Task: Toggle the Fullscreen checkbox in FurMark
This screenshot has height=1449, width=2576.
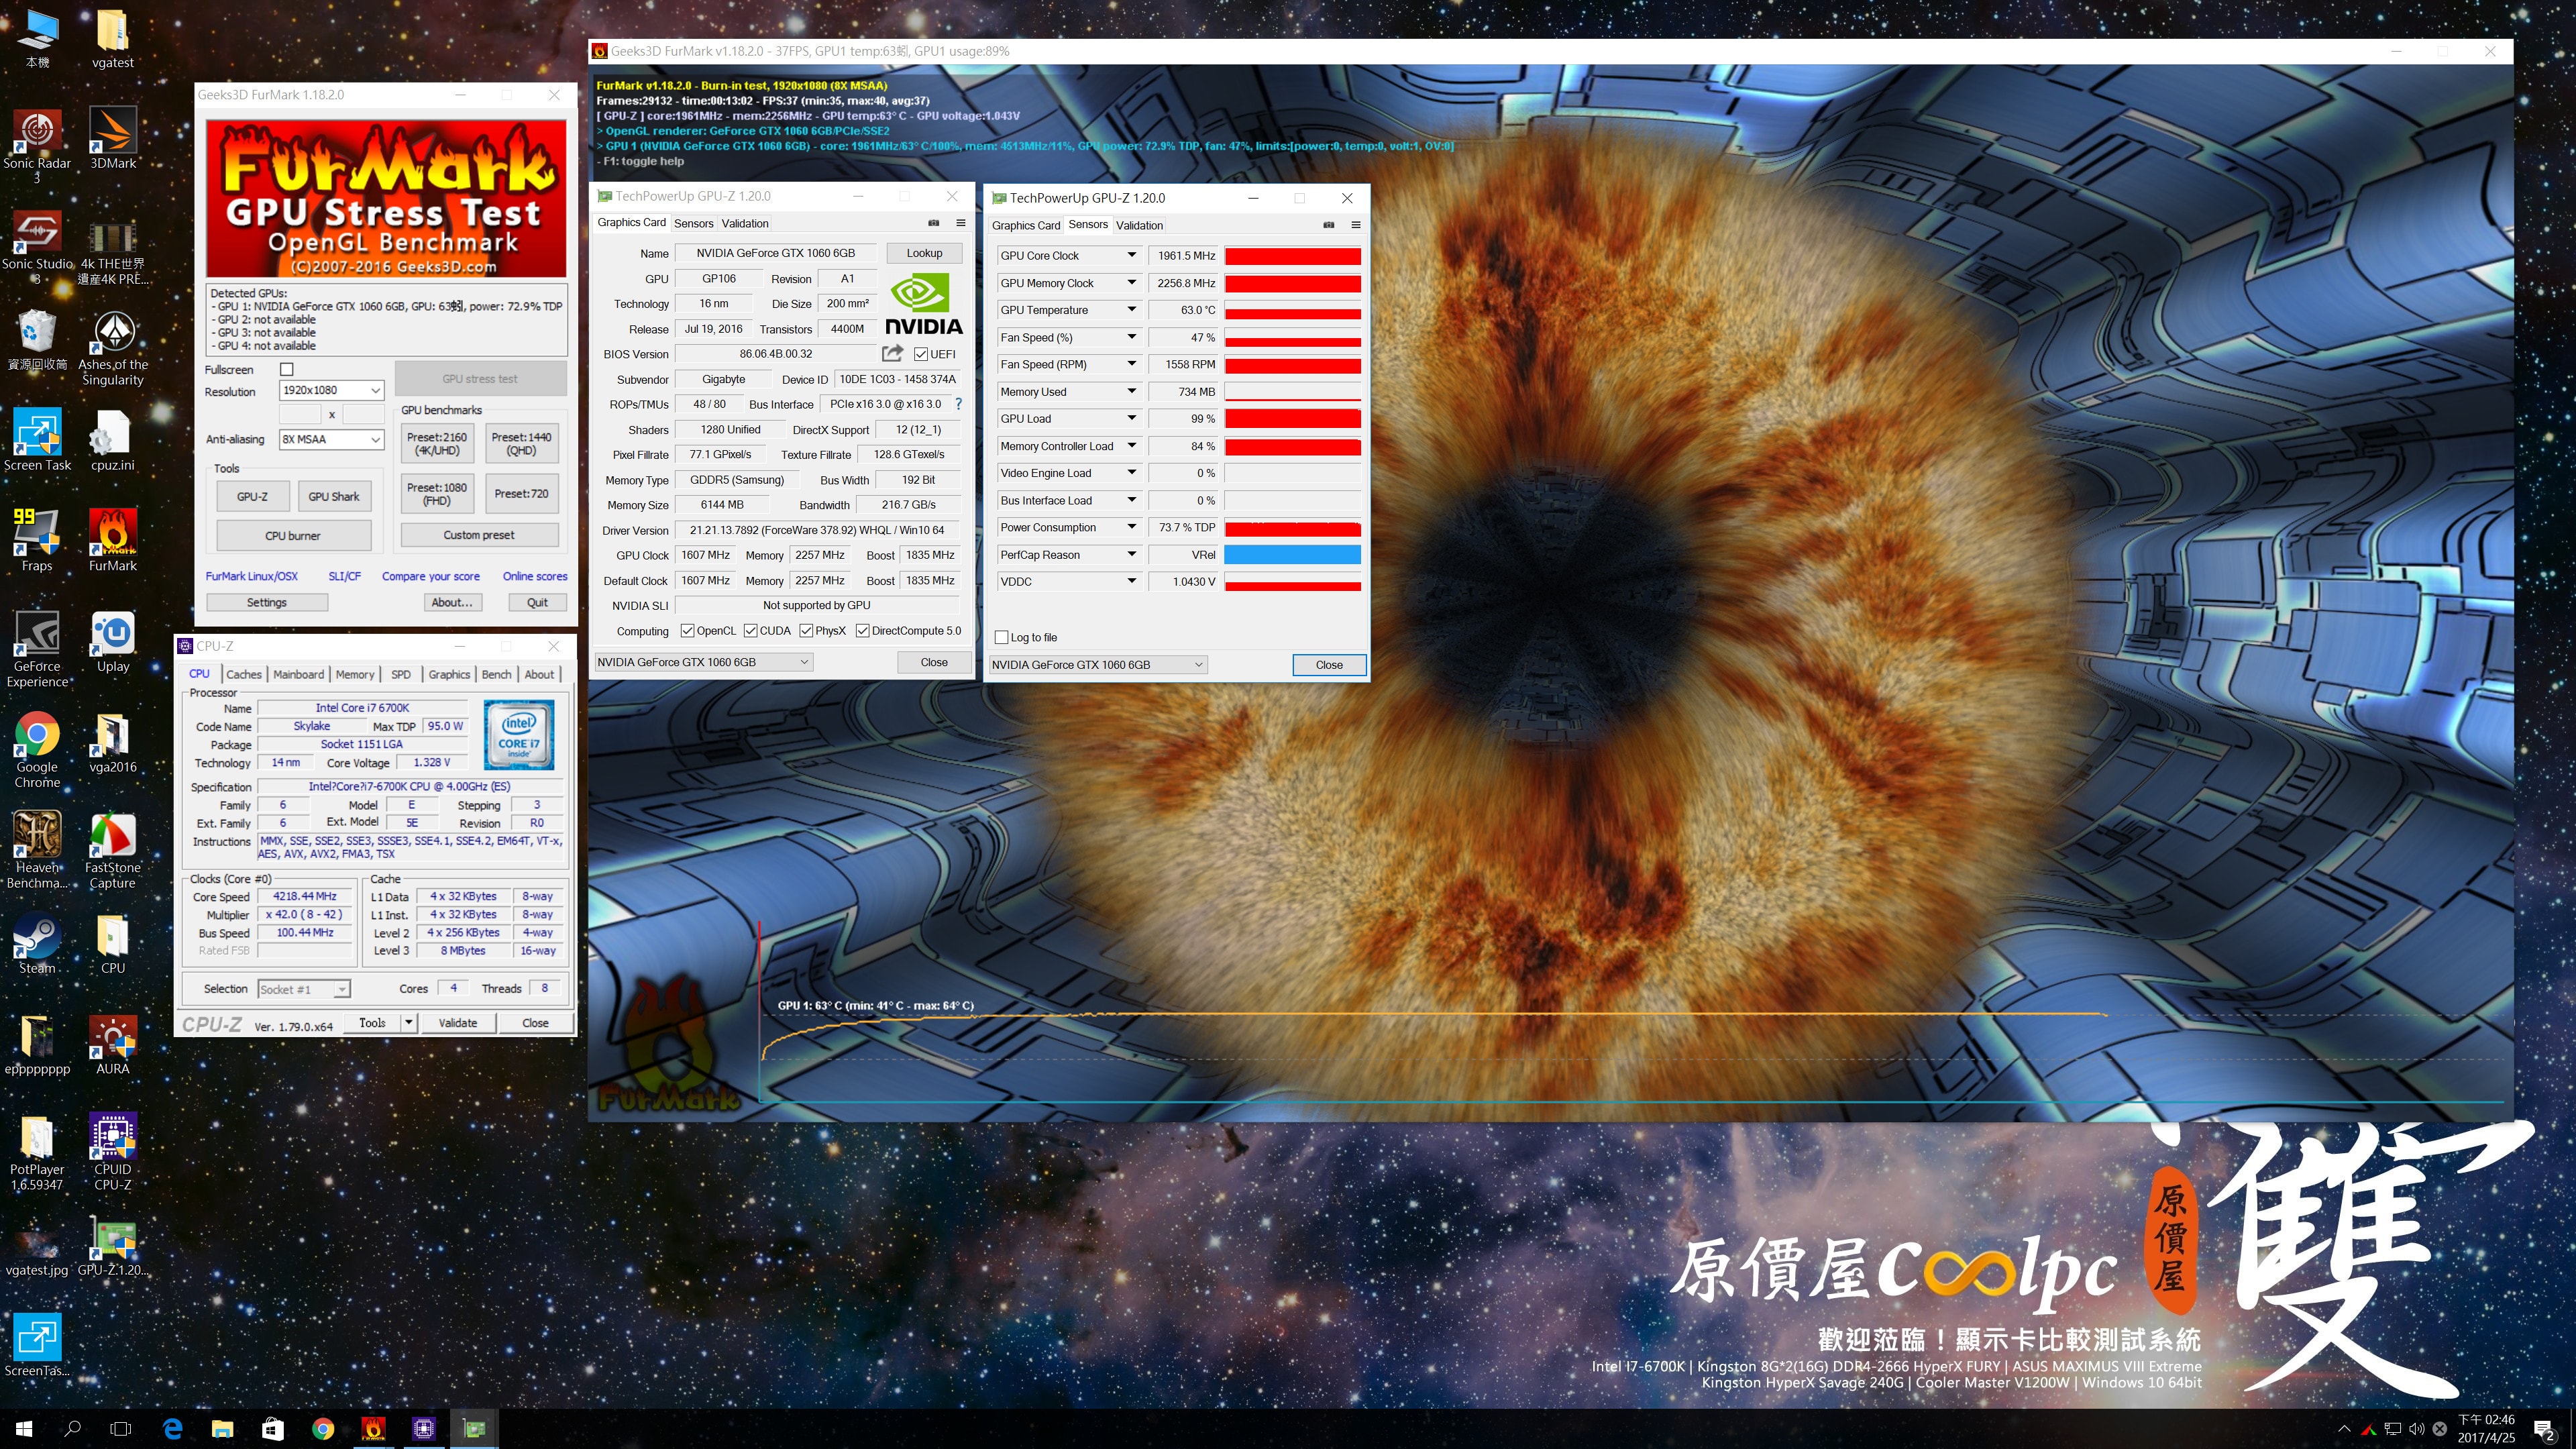Action: 287,369
